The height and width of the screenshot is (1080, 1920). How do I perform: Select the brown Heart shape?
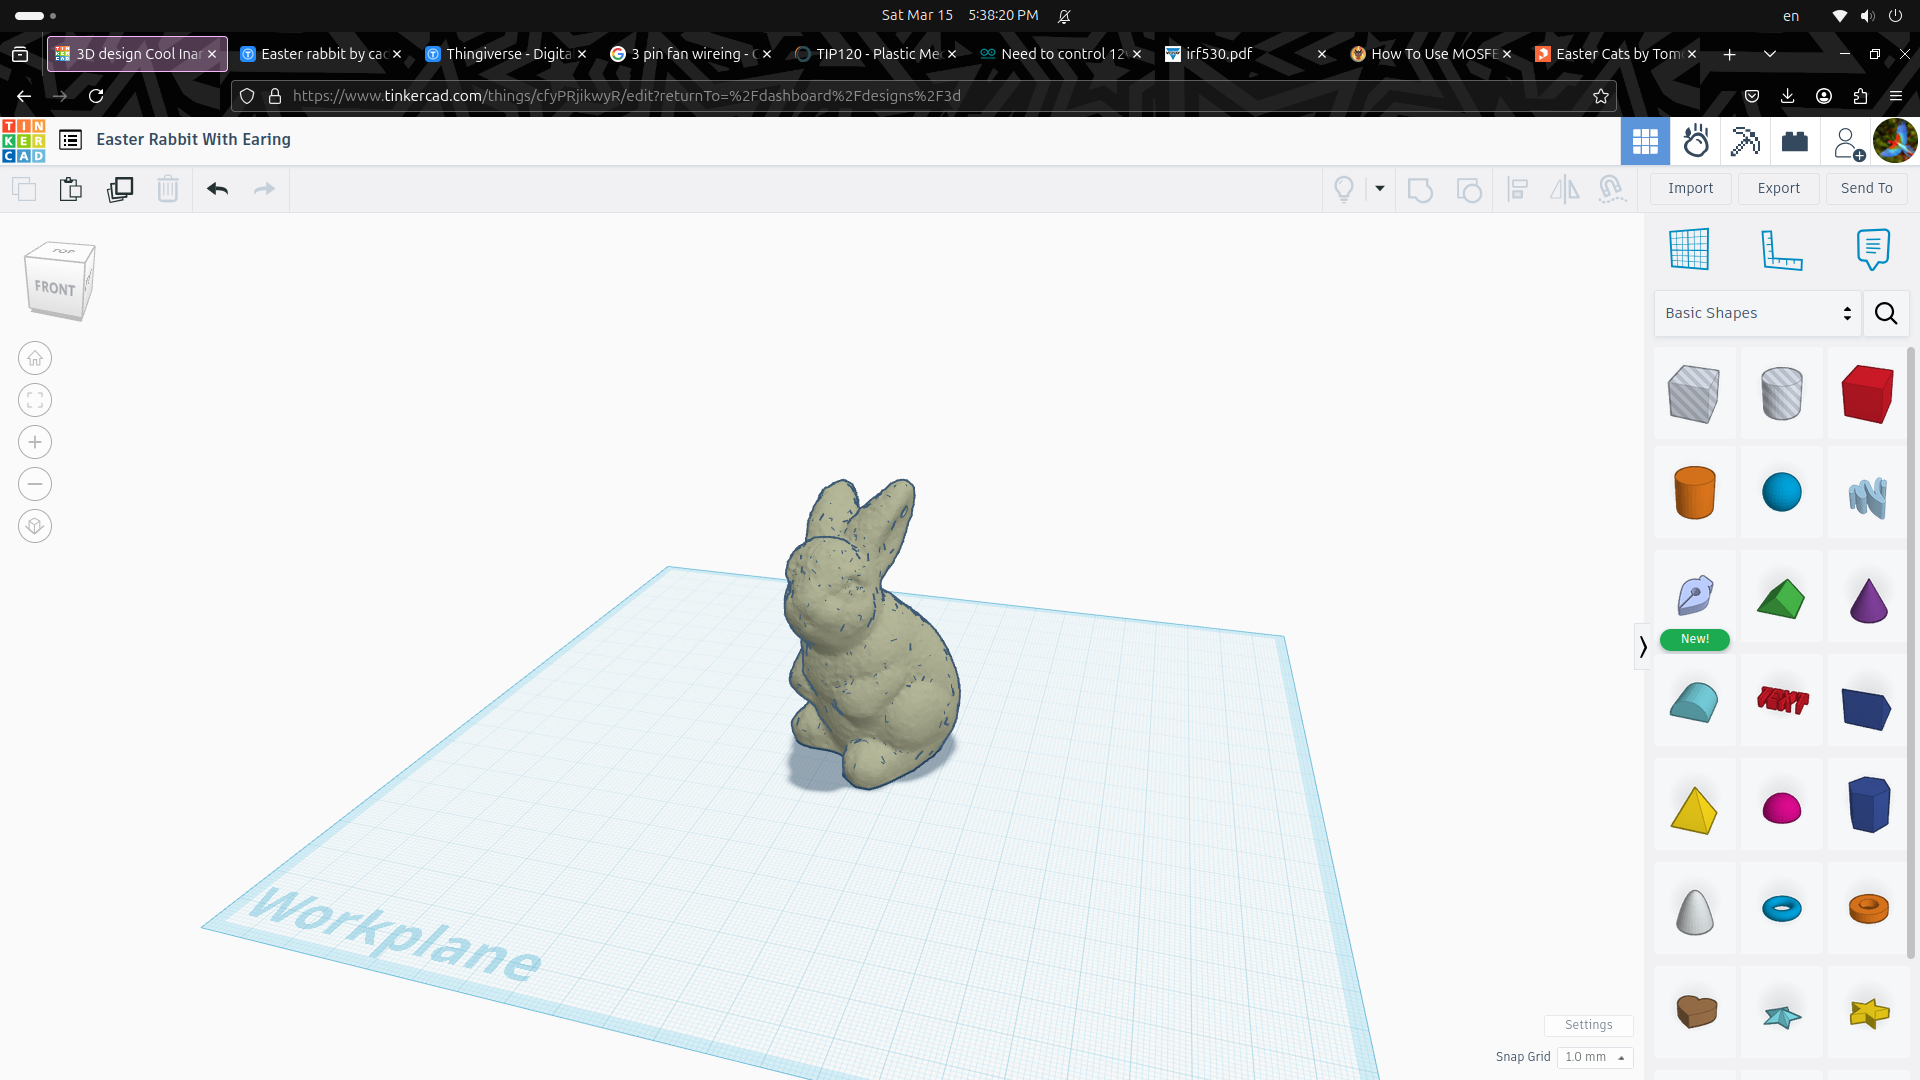pyautogui.click(x=1695, y=1011)
